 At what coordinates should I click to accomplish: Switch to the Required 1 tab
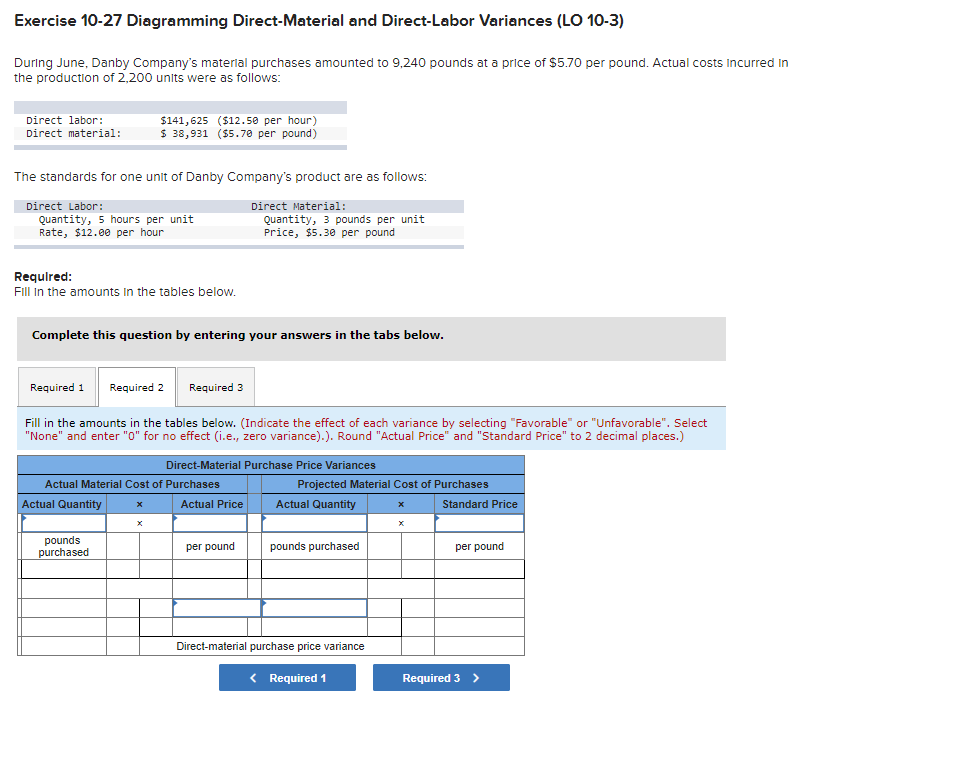(57, 387)
